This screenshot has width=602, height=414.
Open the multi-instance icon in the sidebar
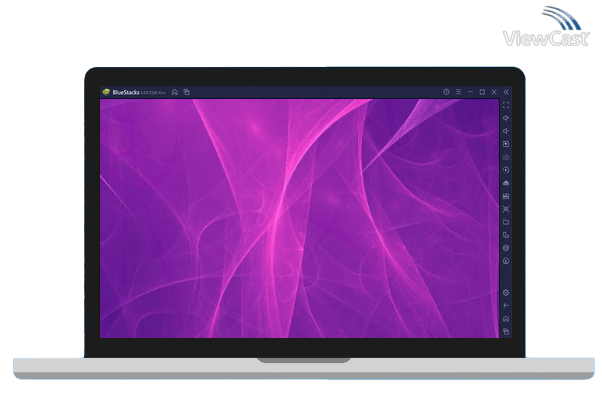(506, 235)
